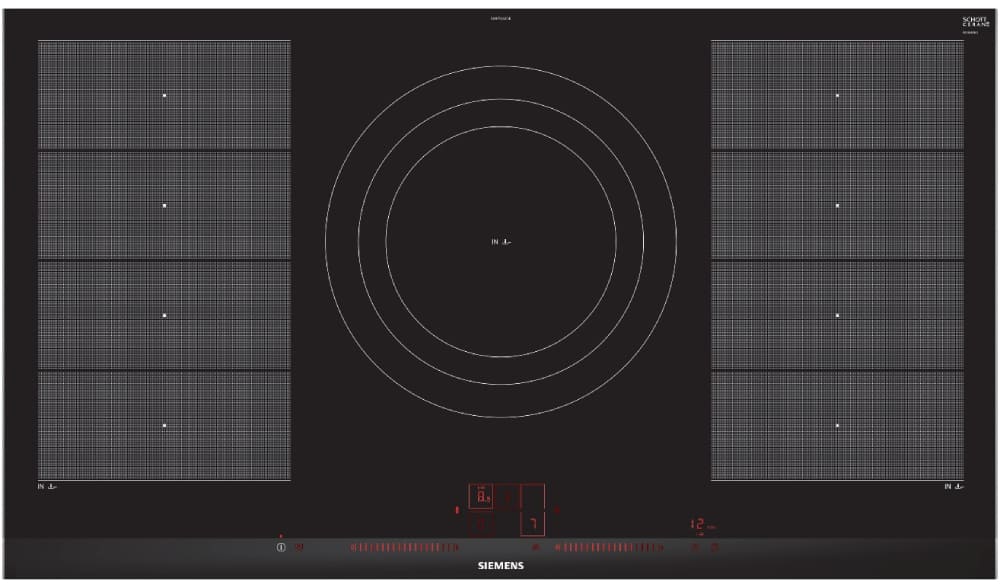Select the dim lower left zone box
The image size is (1000, 588).
483,526
